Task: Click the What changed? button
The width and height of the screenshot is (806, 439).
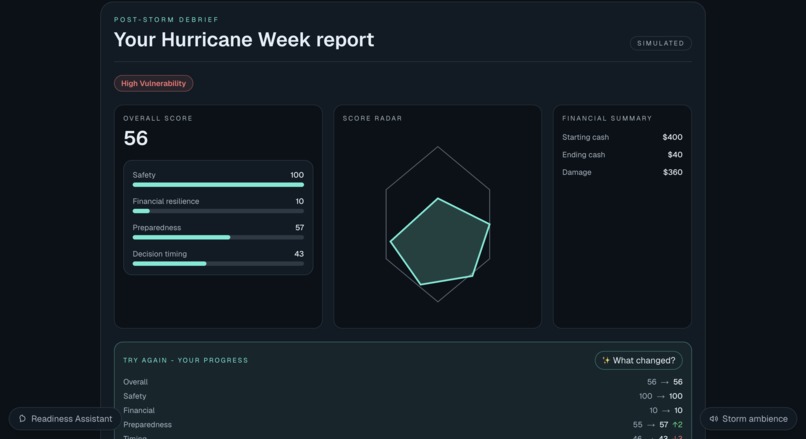Action: click(638, 360)
